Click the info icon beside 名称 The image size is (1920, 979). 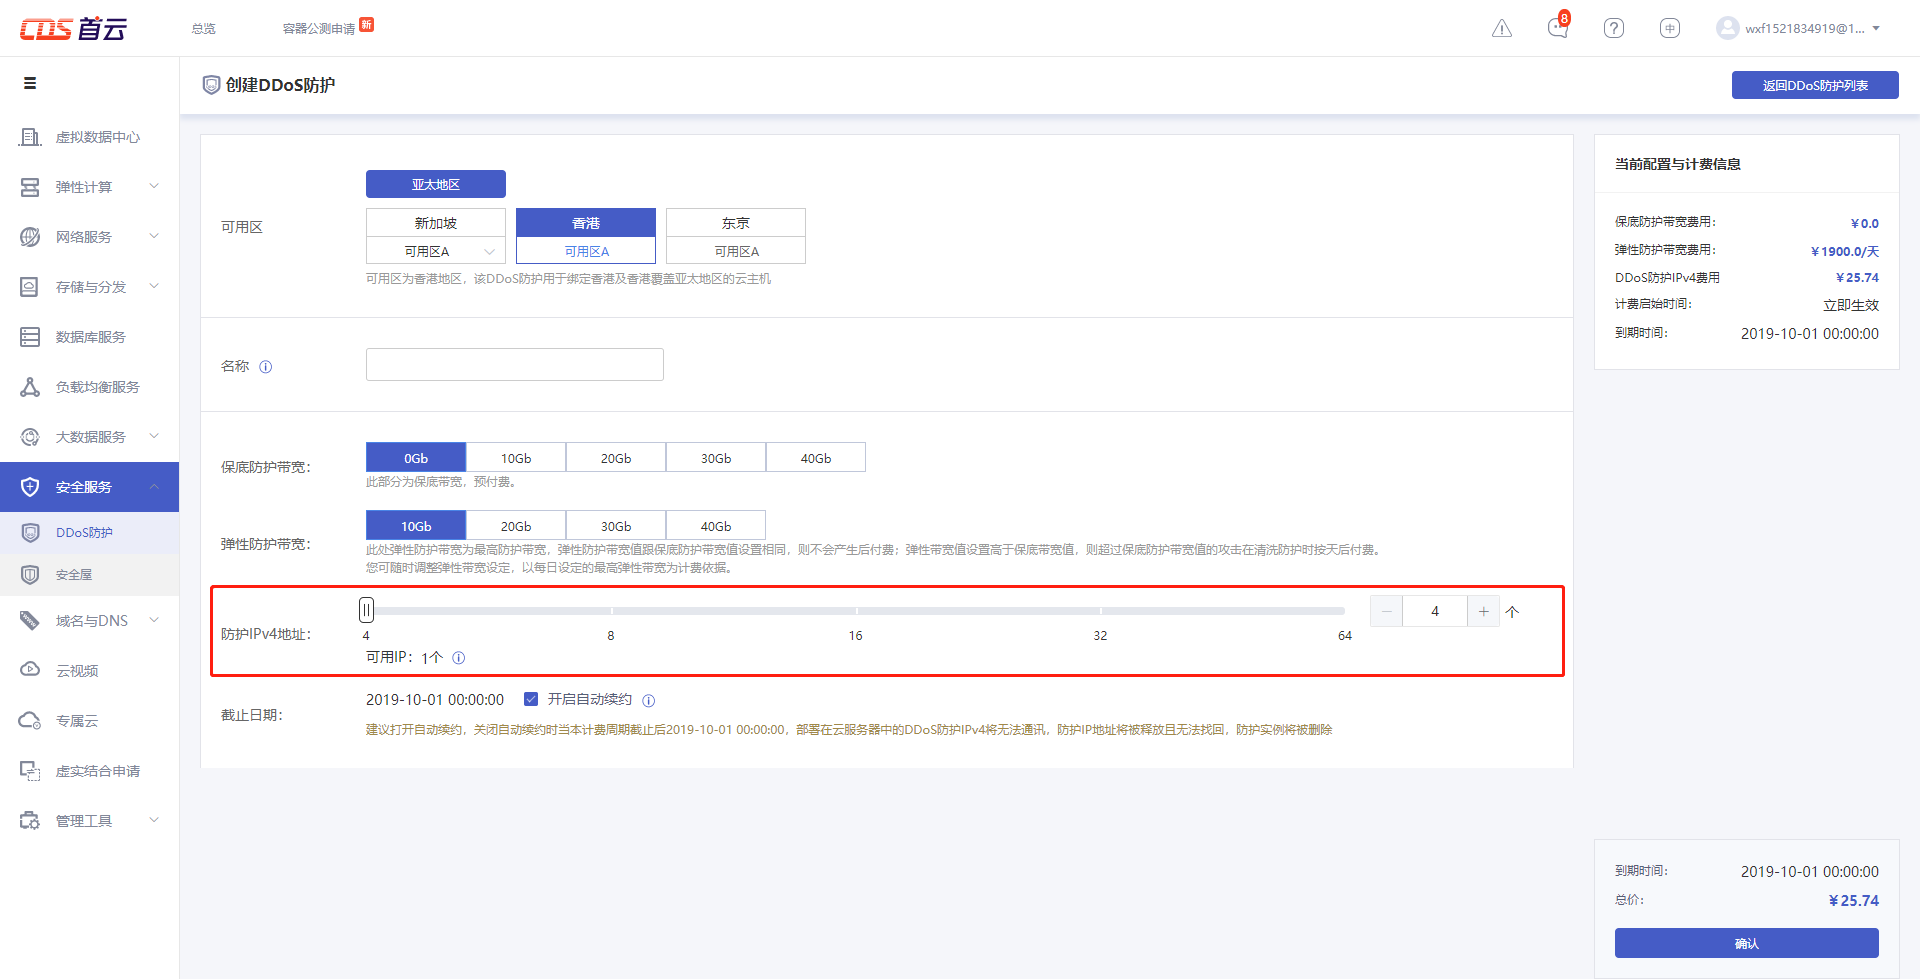point(266,367)
